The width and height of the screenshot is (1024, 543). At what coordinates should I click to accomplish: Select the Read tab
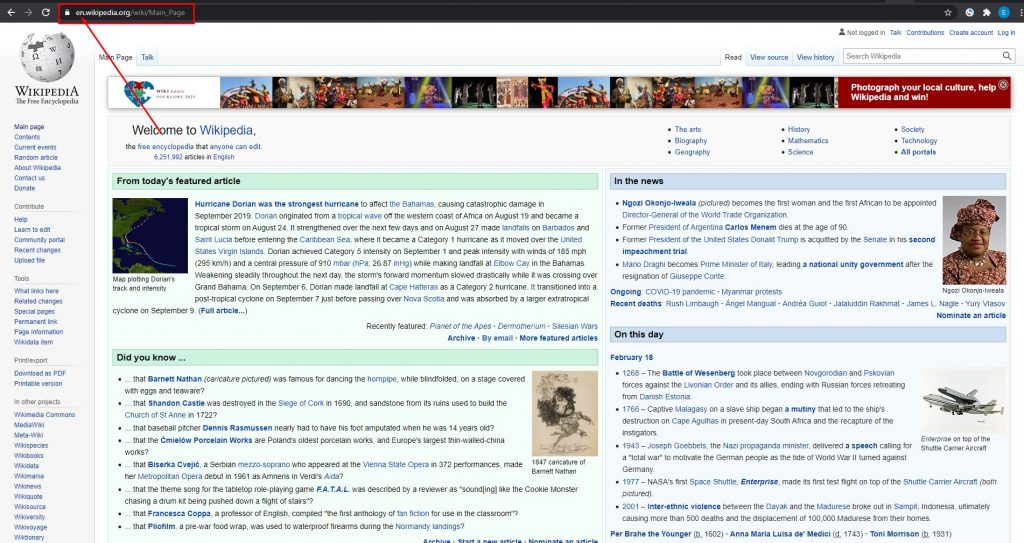tap(733, 58)
